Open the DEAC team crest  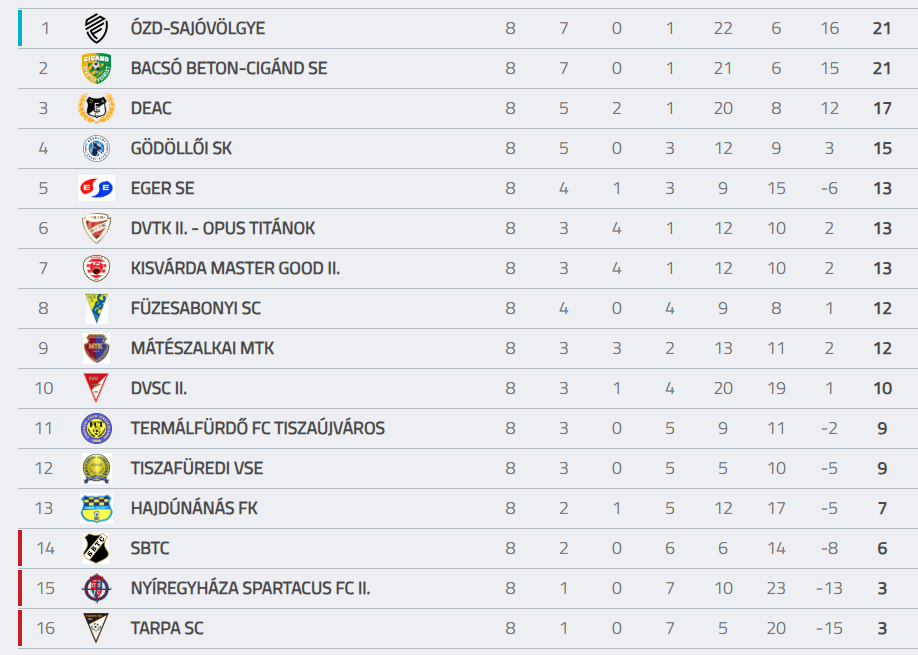[x=96, y=108]
